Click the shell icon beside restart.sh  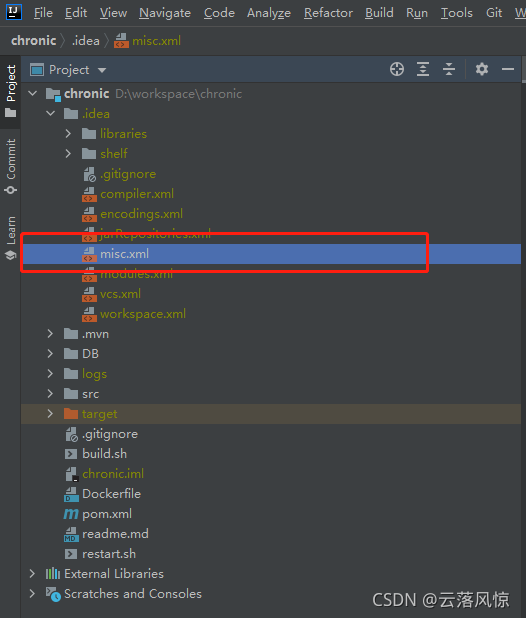71,554
